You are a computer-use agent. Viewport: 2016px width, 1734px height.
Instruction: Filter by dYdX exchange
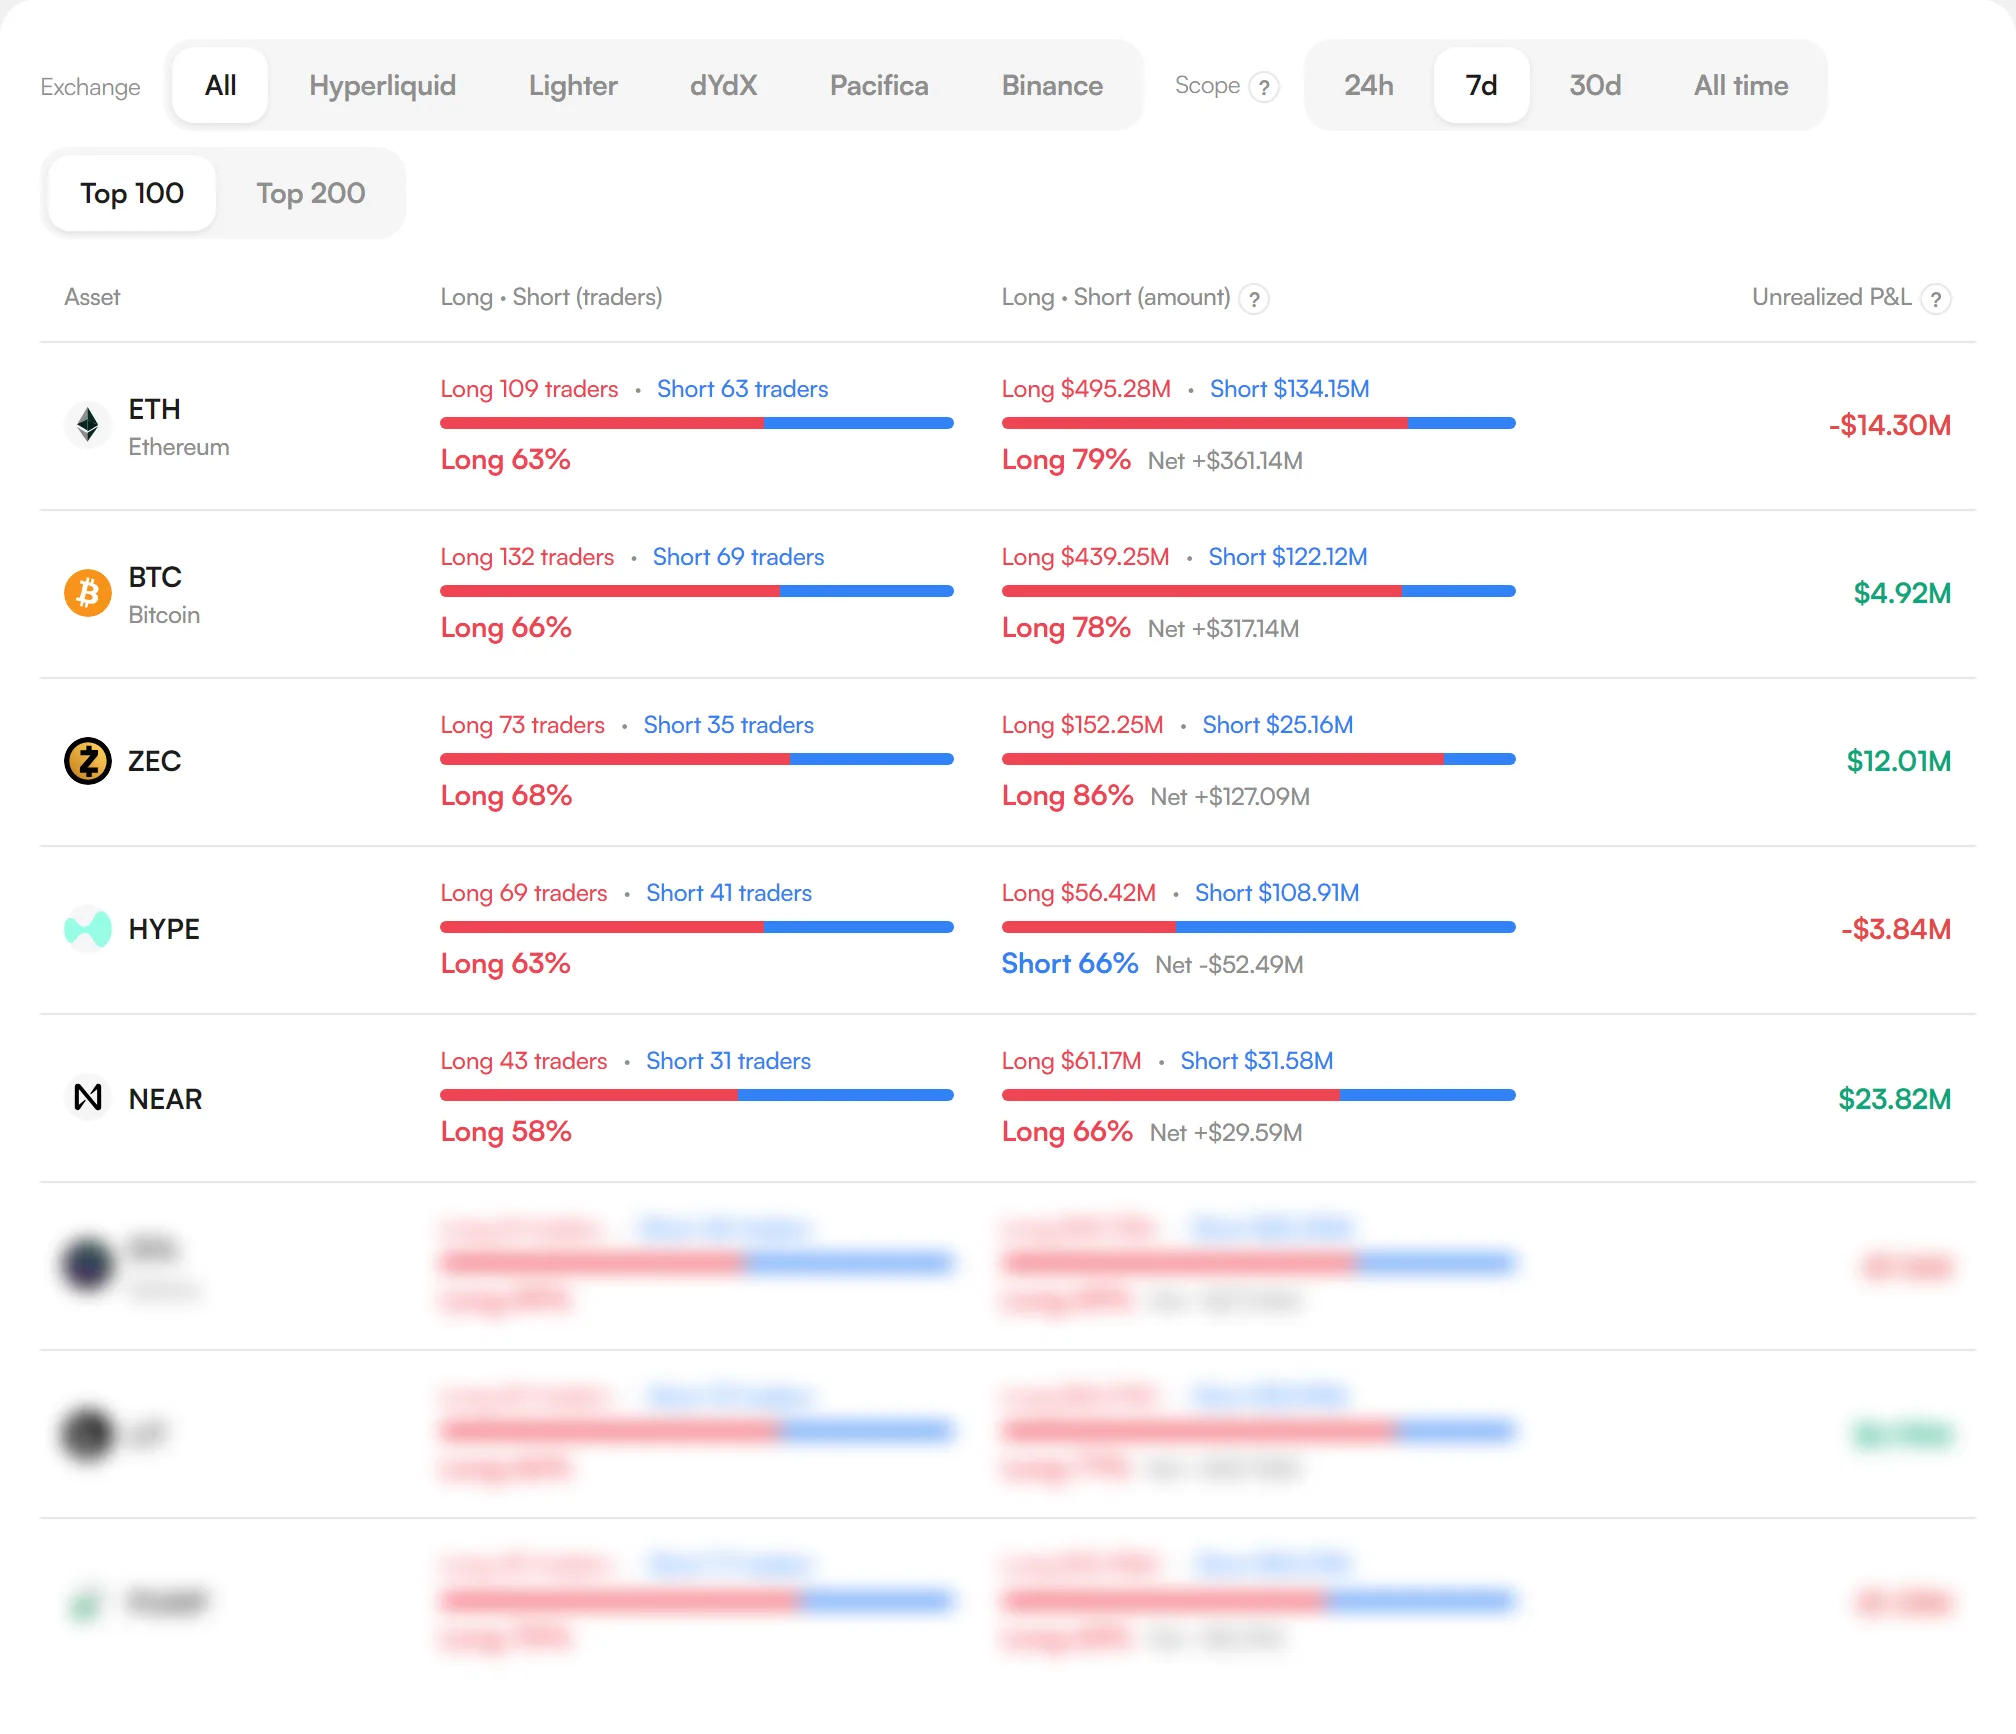point(723,85)
